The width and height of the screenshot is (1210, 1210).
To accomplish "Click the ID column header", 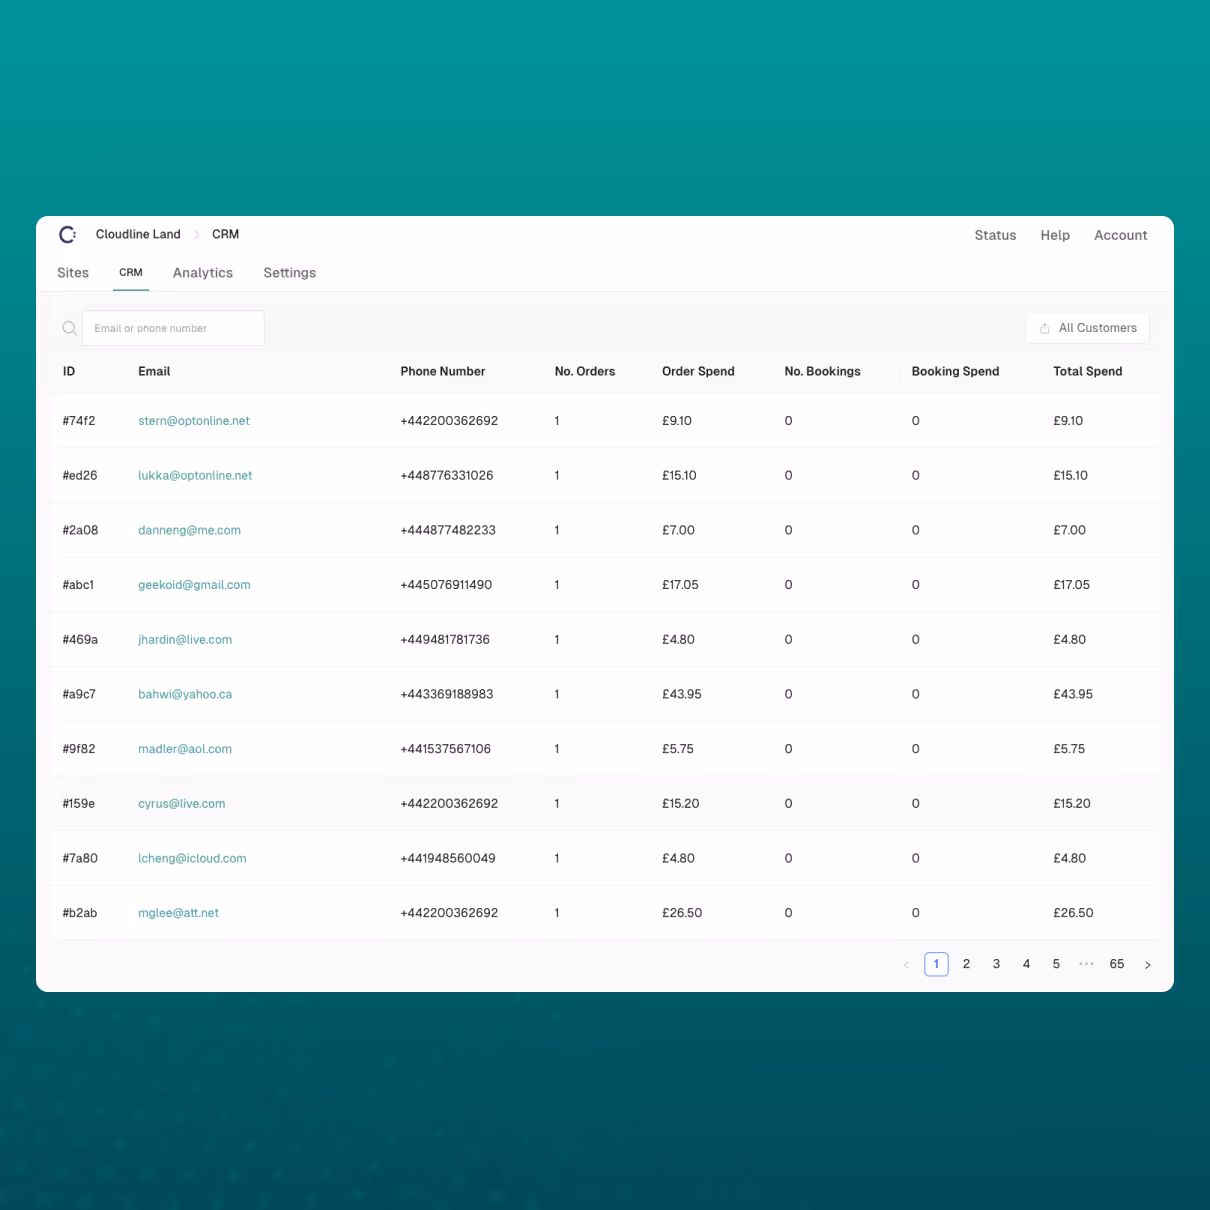I will (x=69, y=371).
